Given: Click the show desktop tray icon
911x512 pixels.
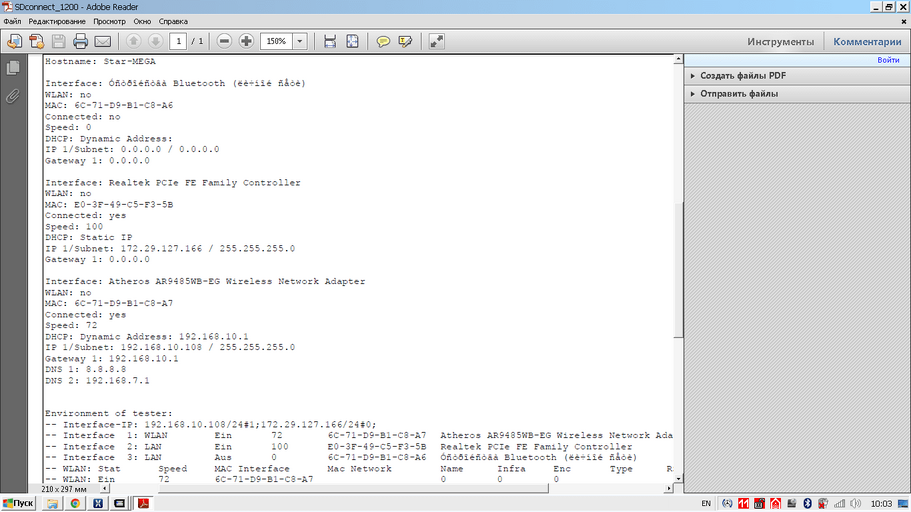Looking at the screenshot, I should click(903, 503).
